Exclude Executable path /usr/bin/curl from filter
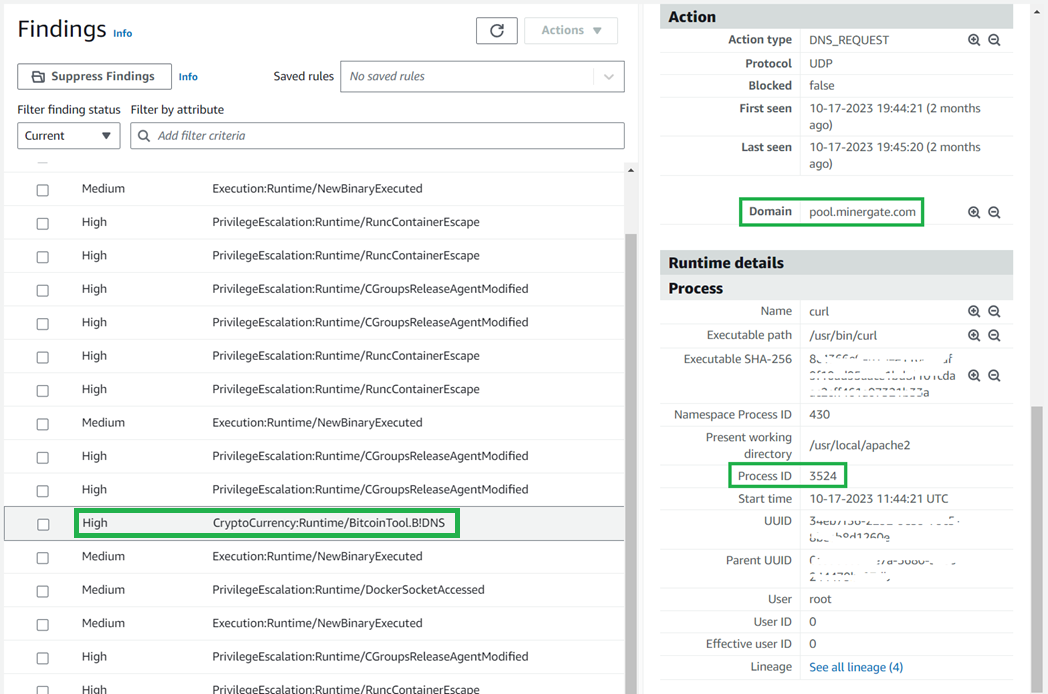1048x694 pixels. click(994, 335)
